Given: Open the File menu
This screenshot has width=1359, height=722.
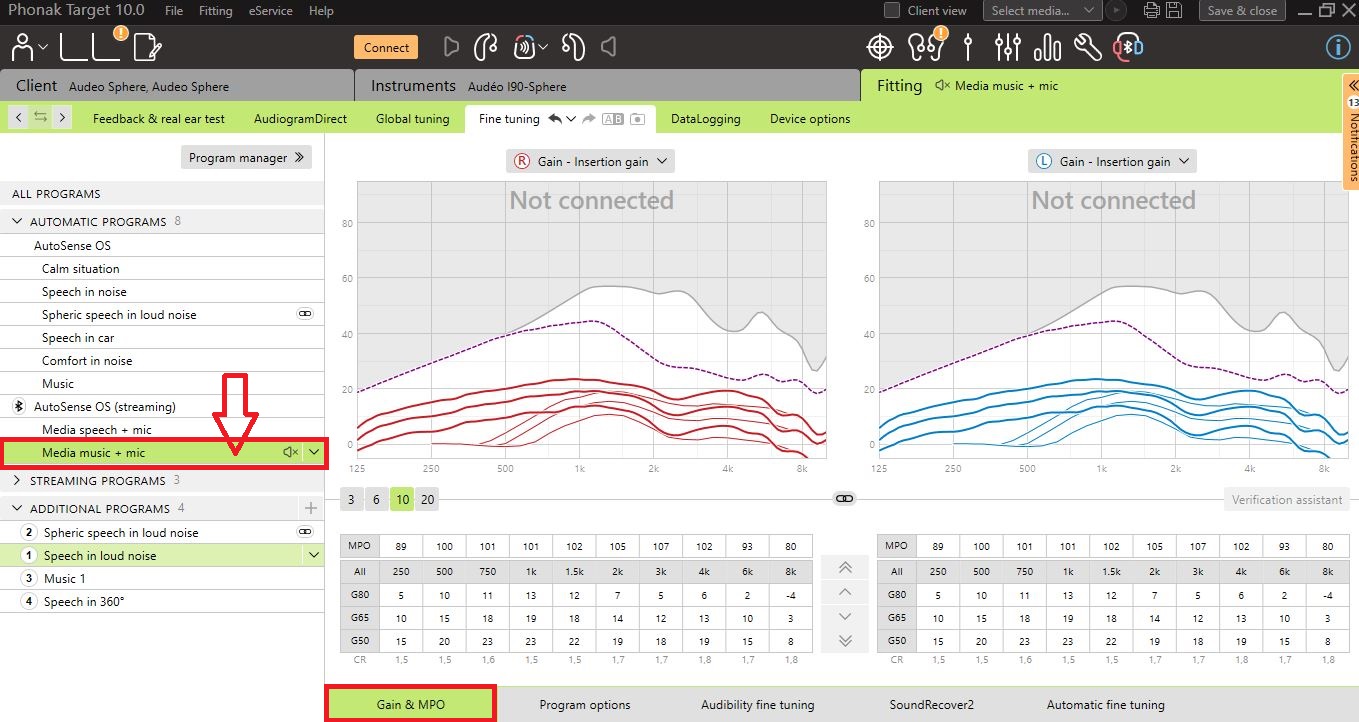Looking at the screenshot, I should pos(174,10).
